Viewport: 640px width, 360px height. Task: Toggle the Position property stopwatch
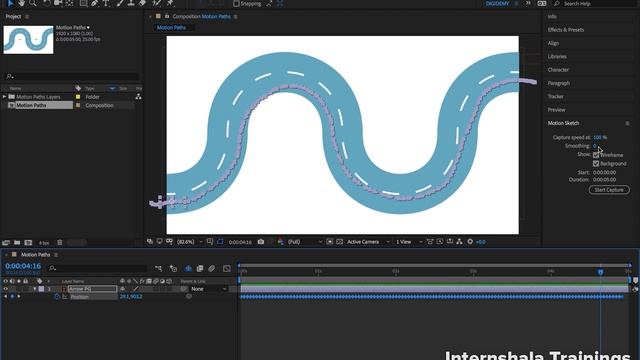(57, 297)
